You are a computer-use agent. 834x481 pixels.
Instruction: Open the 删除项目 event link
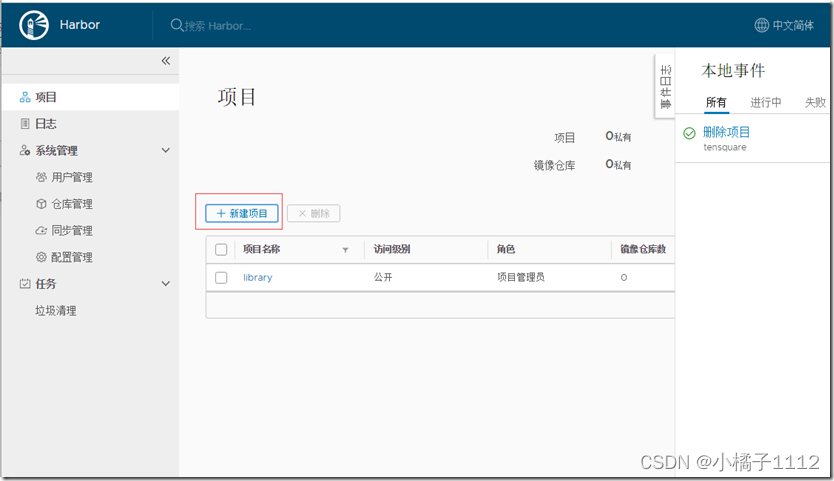coord(726,132)
